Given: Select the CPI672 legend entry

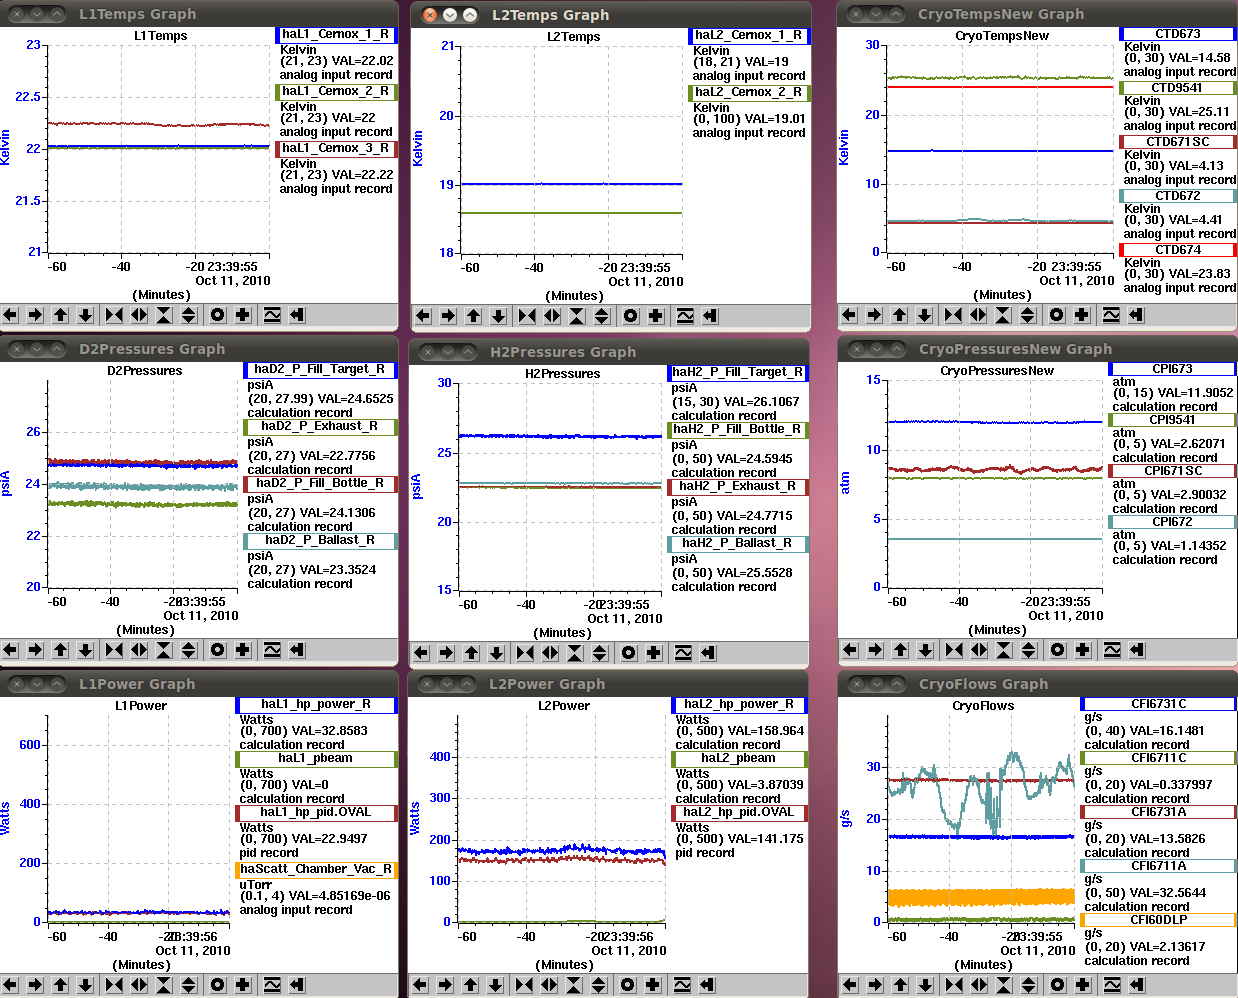Looking at the screenshot, I should 1173,522.
